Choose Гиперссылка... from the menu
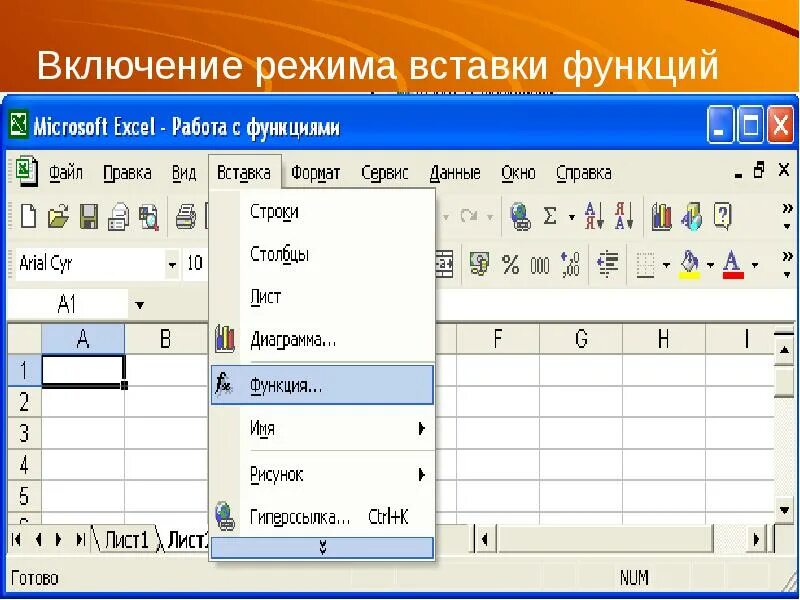 point(322,517)
